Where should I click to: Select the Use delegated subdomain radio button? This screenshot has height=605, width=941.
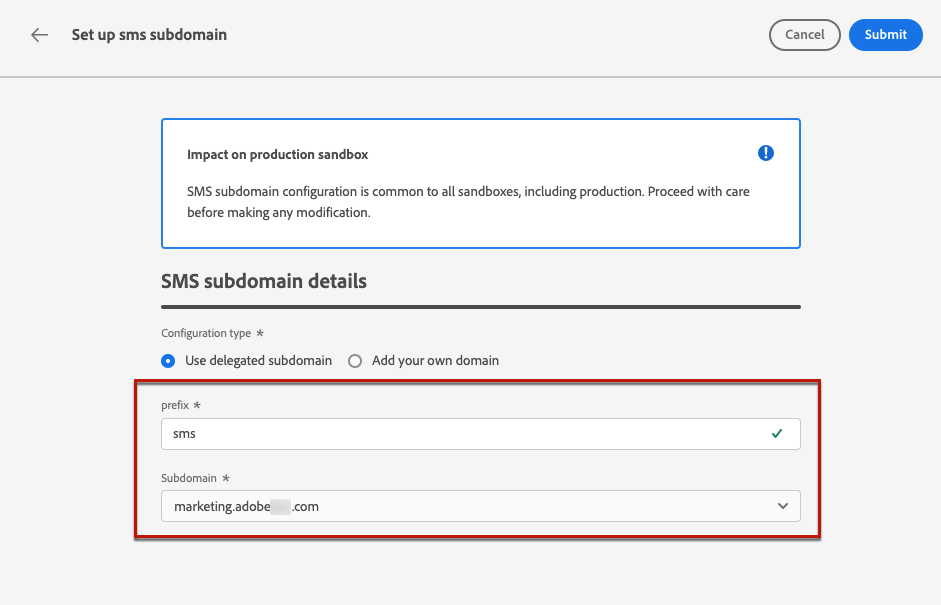(x=168, y=361)
